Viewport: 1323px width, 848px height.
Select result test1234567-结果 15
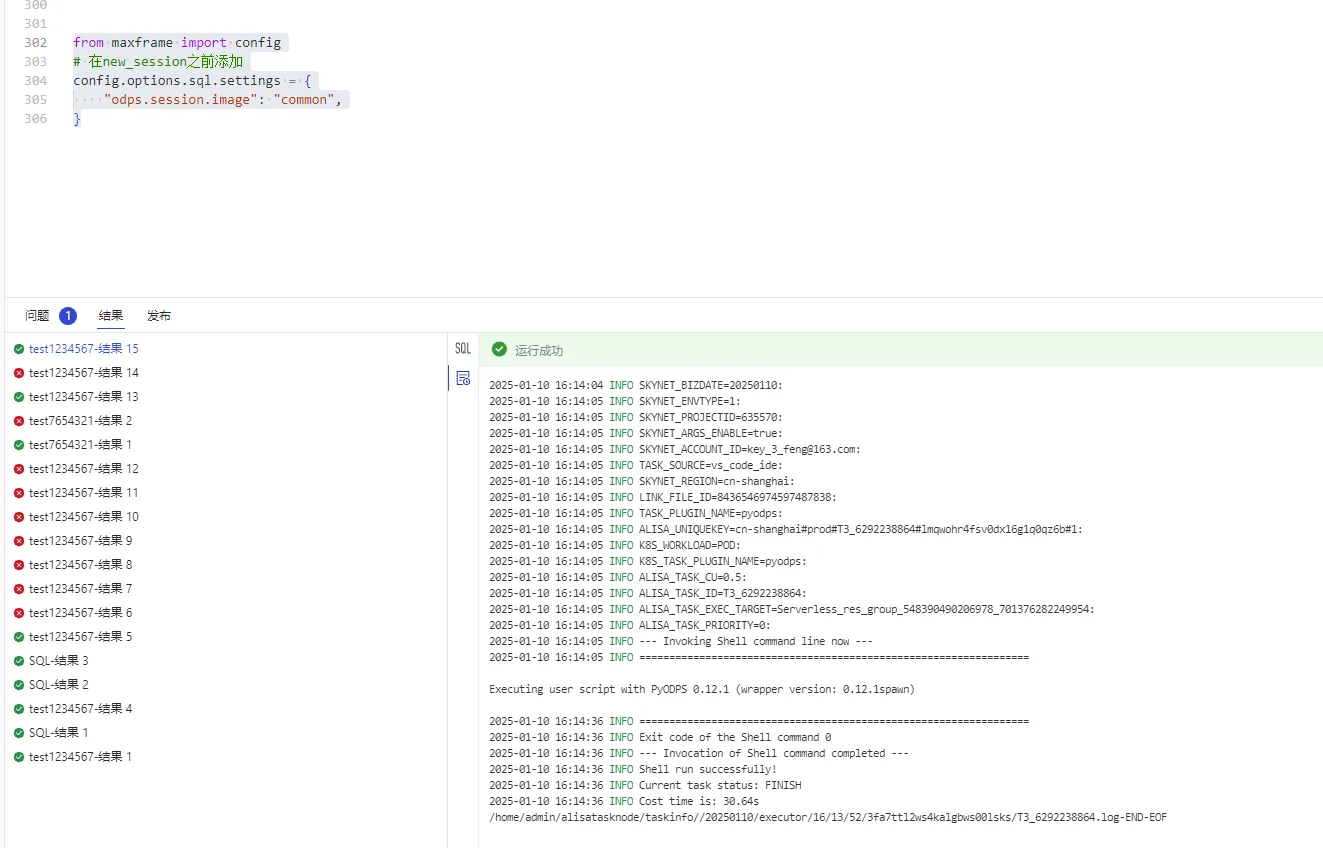pos(84,349)
